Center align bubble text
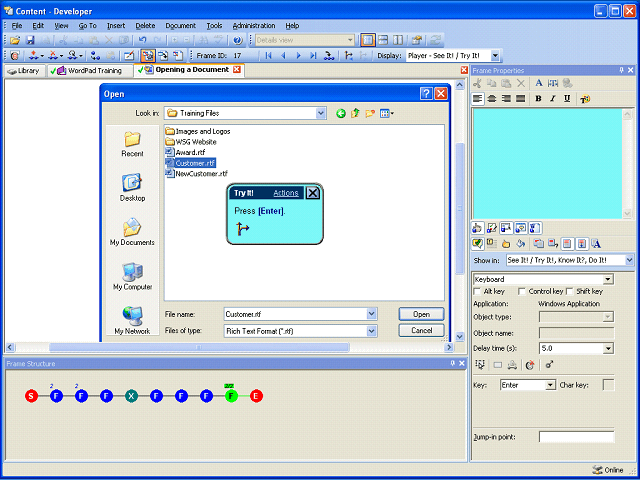This screenshot has width=640, height=480. tap(492, 99)
